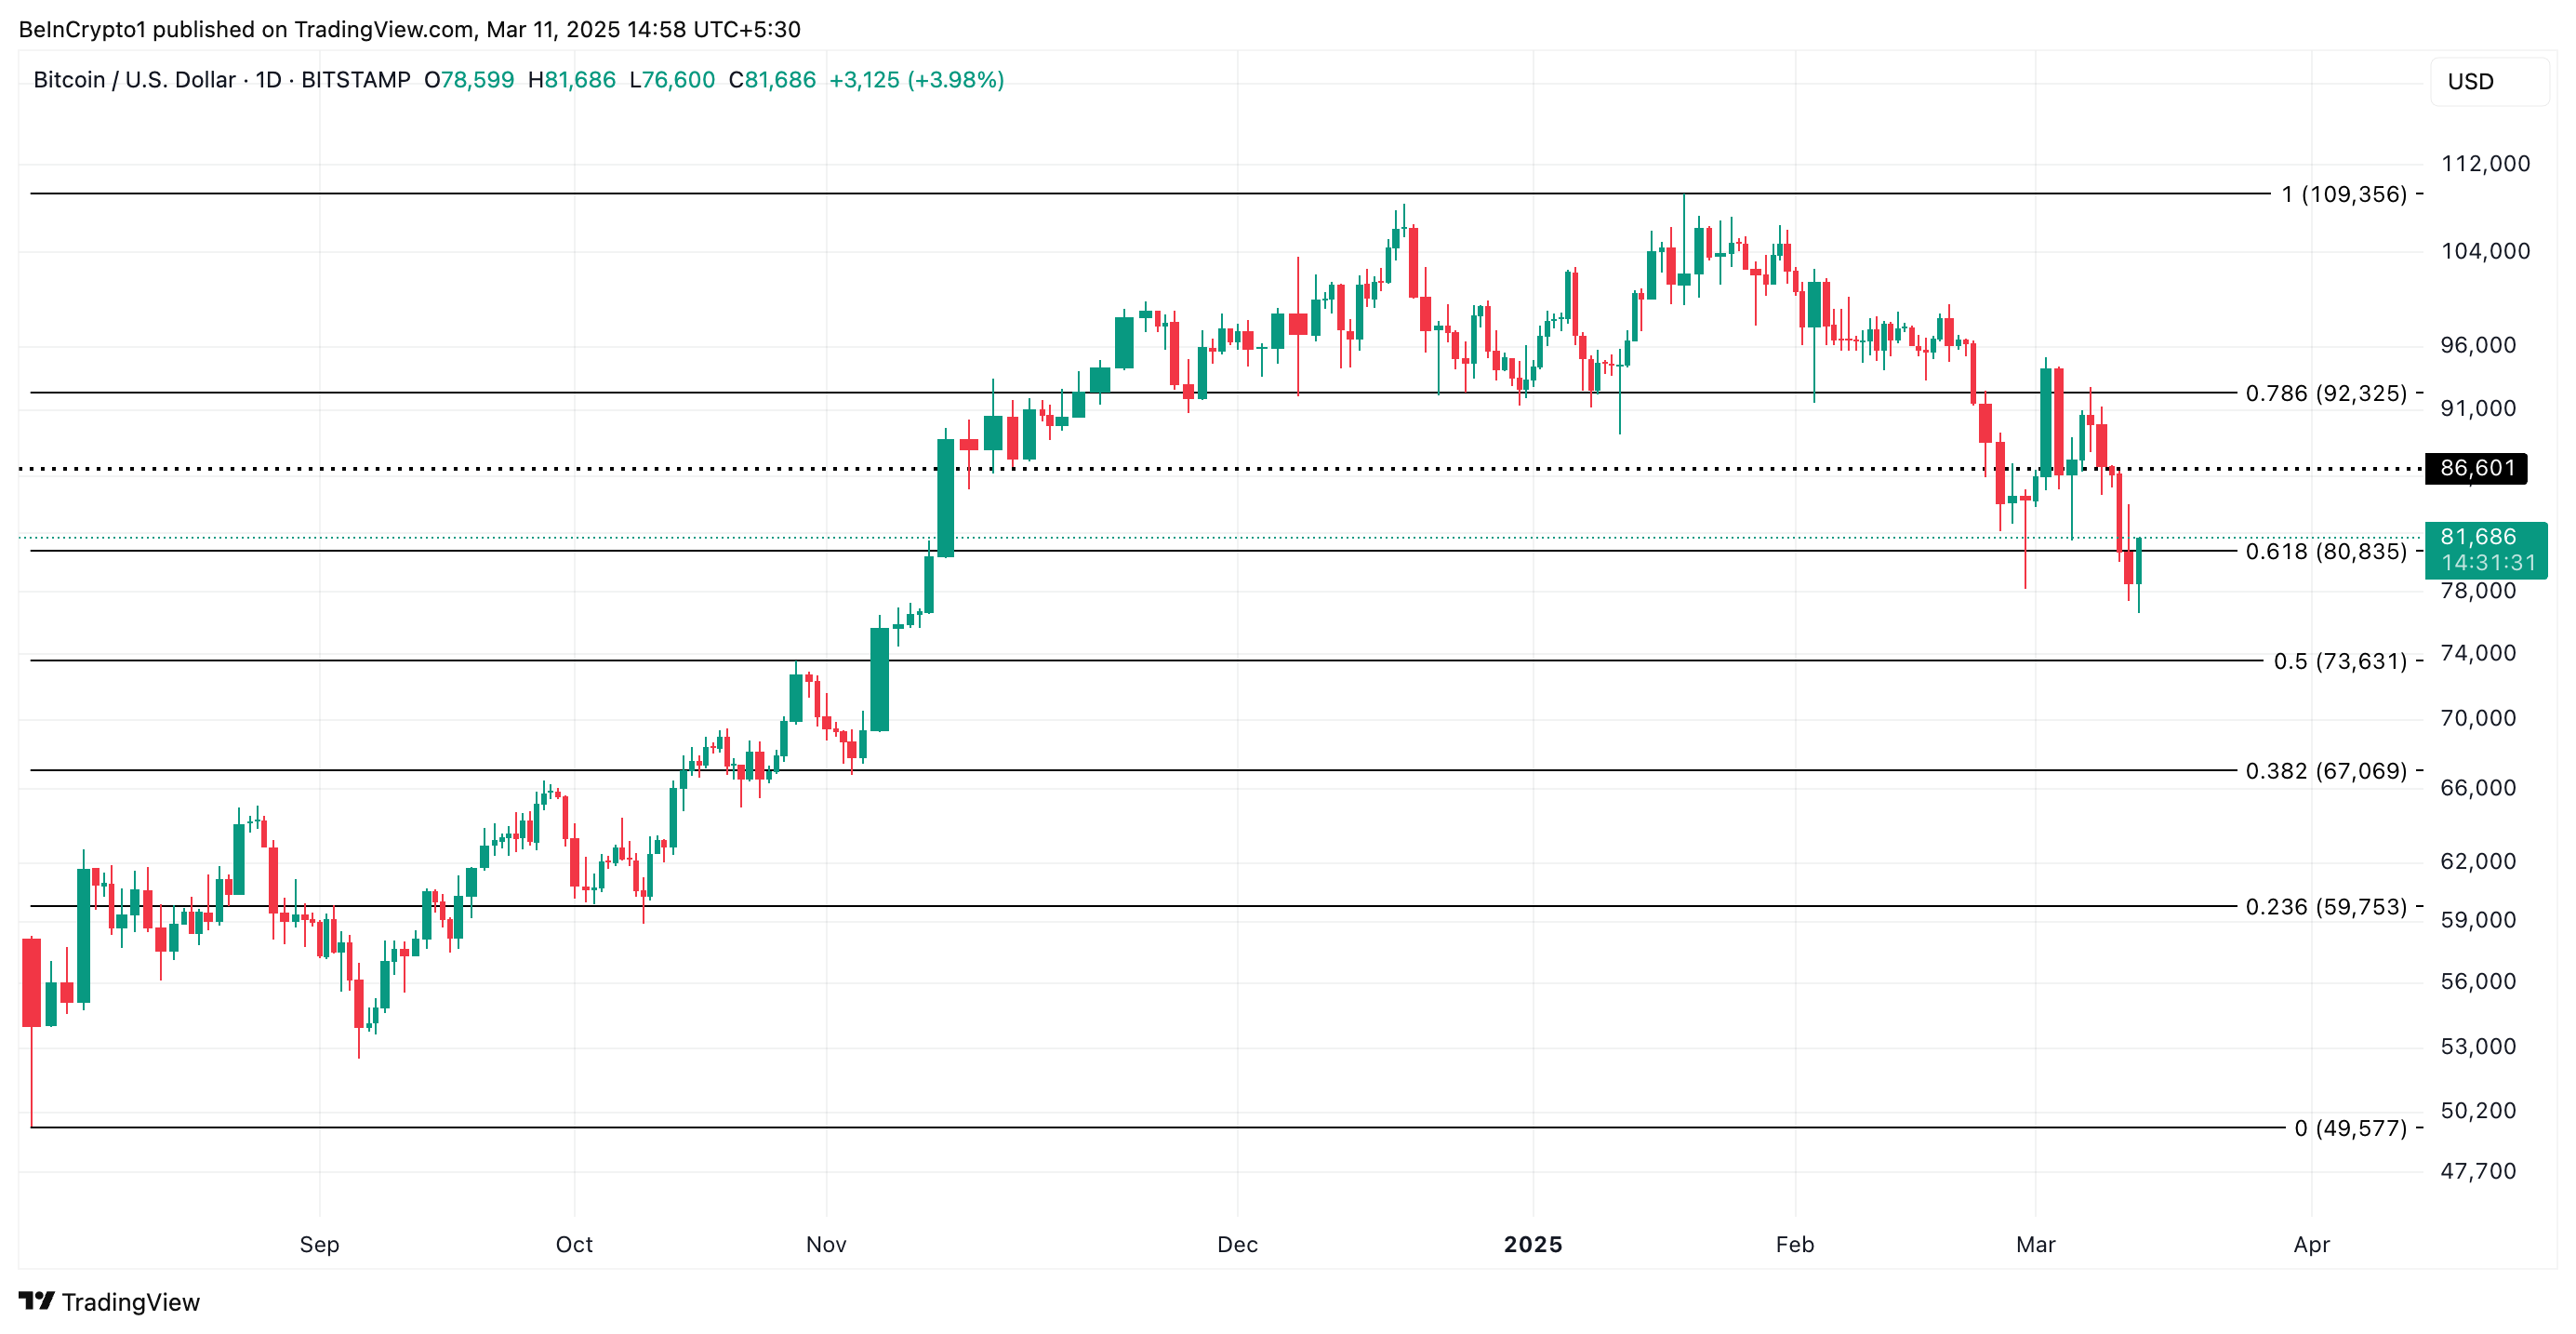The image size is (2576, 1334).
Task: Click the +3,125 (+3.98%) change value
Action: 916,80
